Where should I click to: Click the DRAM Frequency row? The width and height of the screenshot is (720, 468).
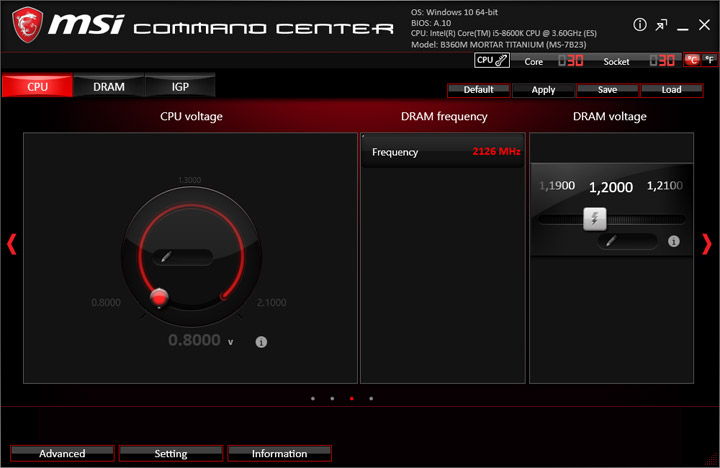pyautogui.click(x=443, y=152)
